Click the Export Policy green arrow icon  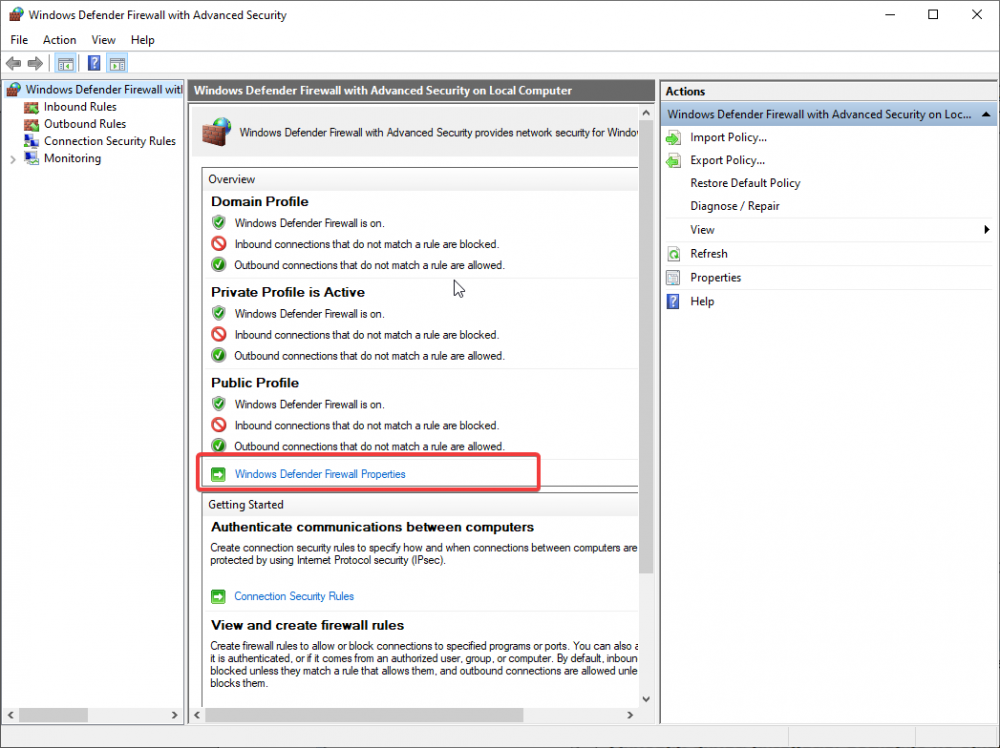coord(673,161)
